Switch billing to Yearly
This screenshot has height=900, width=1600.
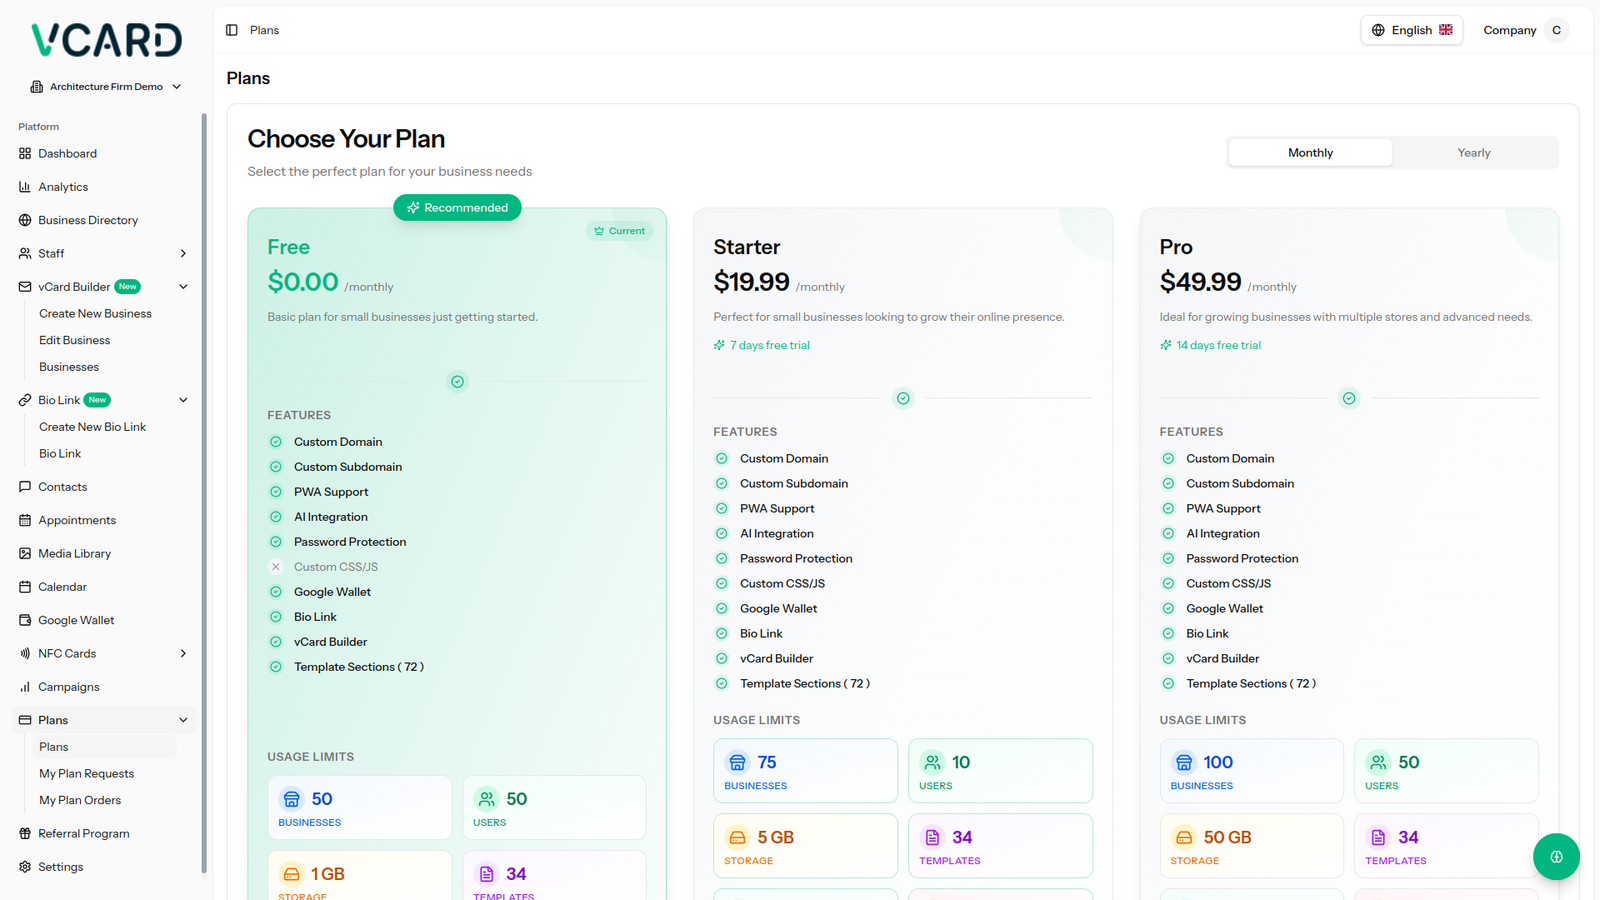click(1473, 153)
